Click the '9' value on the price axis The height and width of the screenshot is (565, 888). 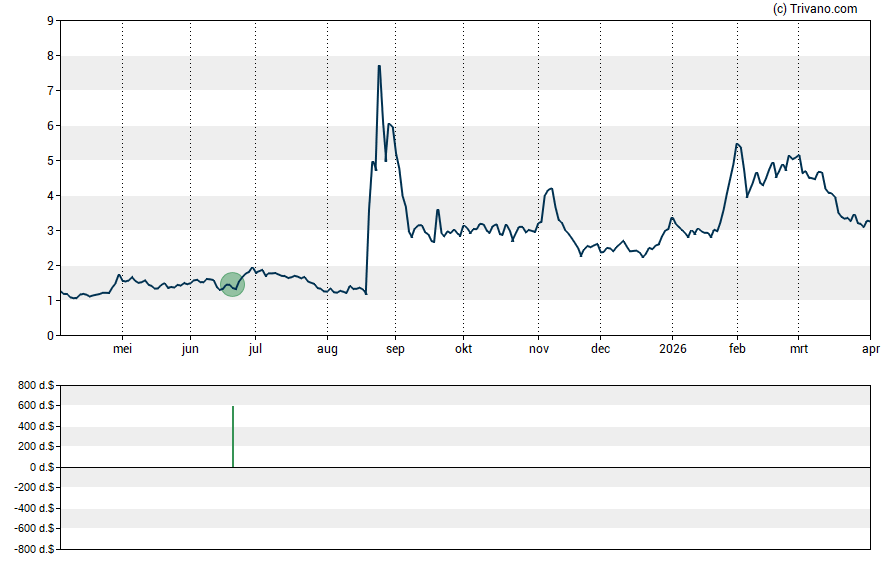click(49, 21)
